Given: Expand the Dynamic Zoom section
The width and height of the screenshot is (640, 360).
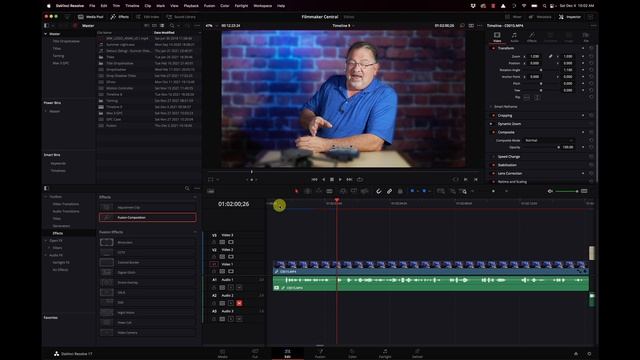Looking at the screenshot, I should [509, 124].
